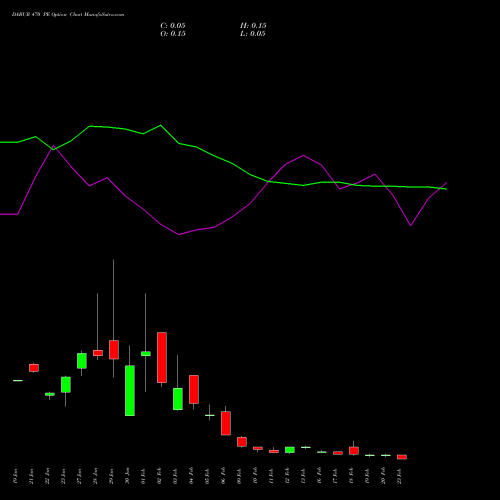Image resolution: width=500 pixels, height=500 pixels.
Task: Click the chart title text at top-left
Action: pyautogui.click(x=68, y=15)
